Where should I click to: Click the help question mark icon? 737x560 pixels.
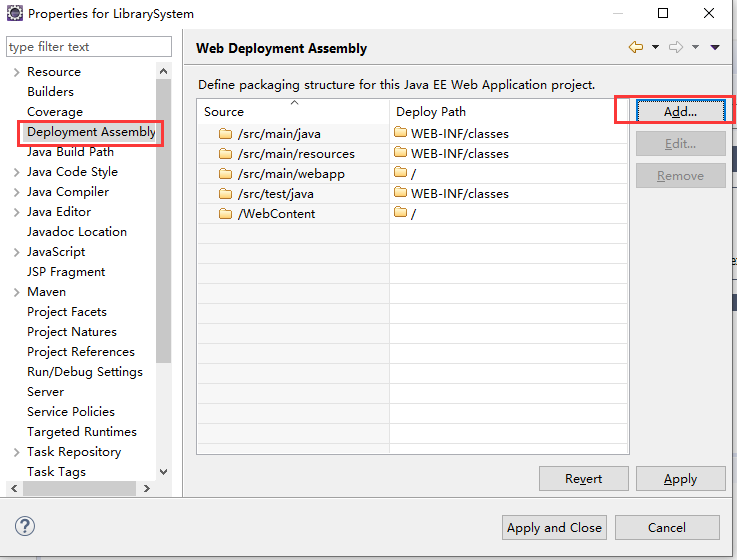(x=25, y=526)
